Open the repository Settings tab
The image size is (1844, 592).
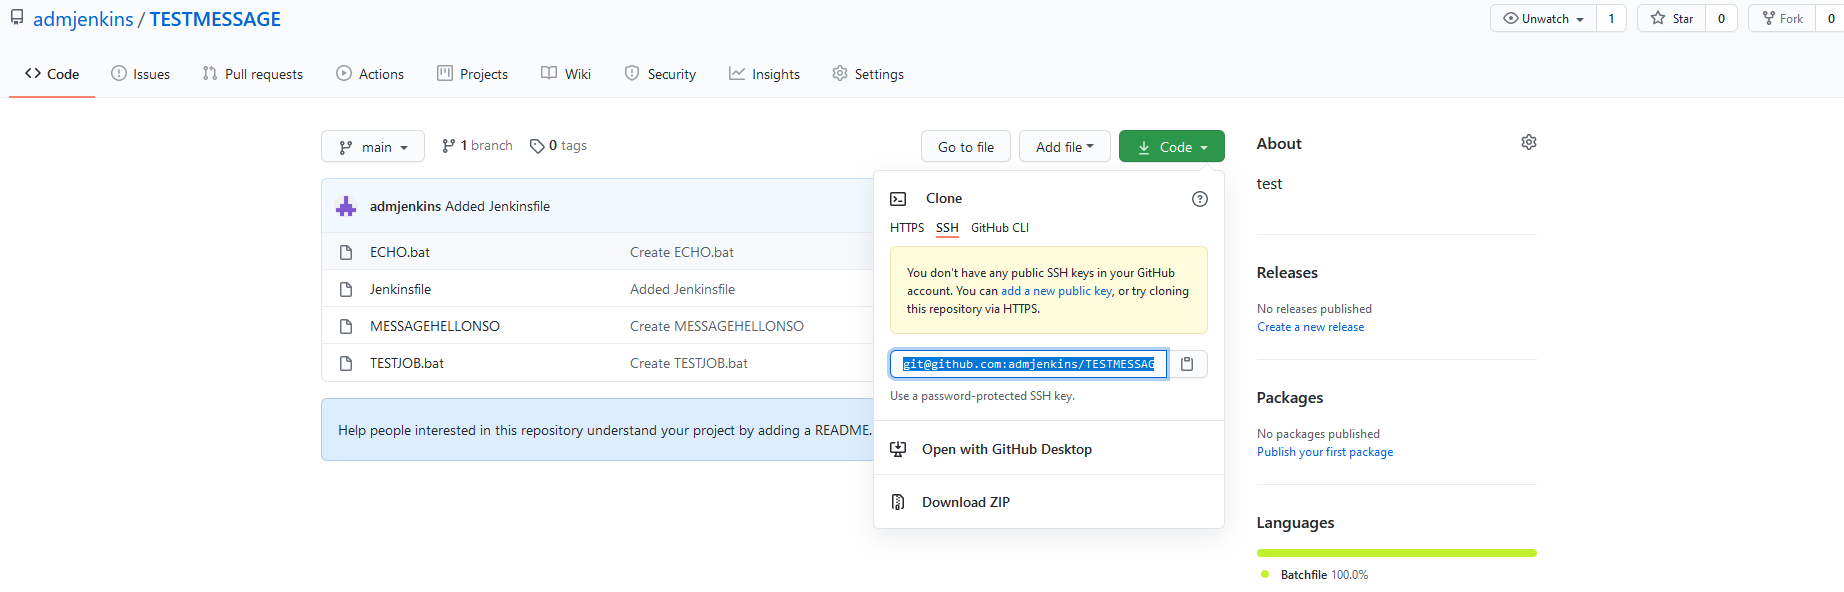pyautogui.click(x=868, y=74)
